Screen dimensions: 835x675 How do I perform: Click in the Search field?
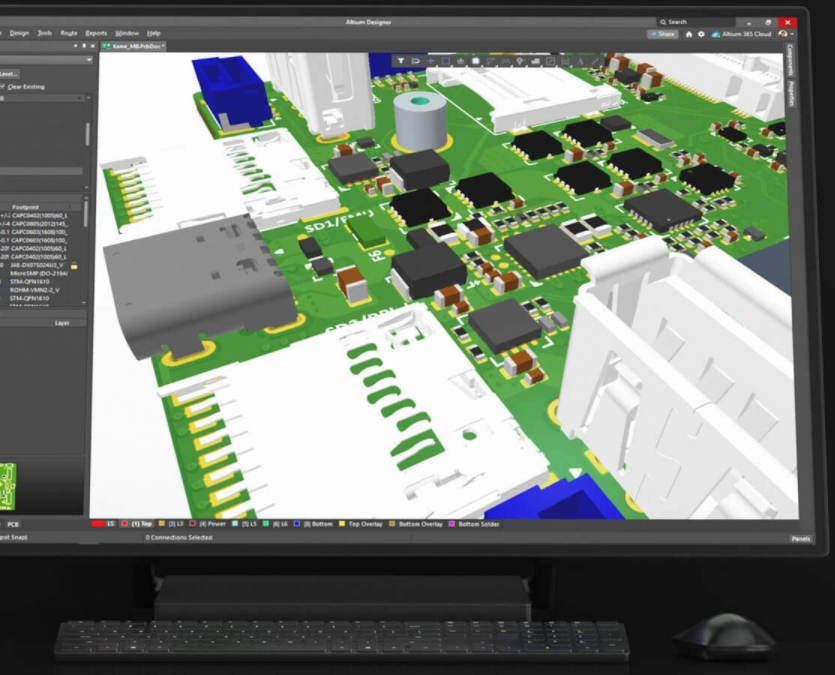(x=695, y=22)
